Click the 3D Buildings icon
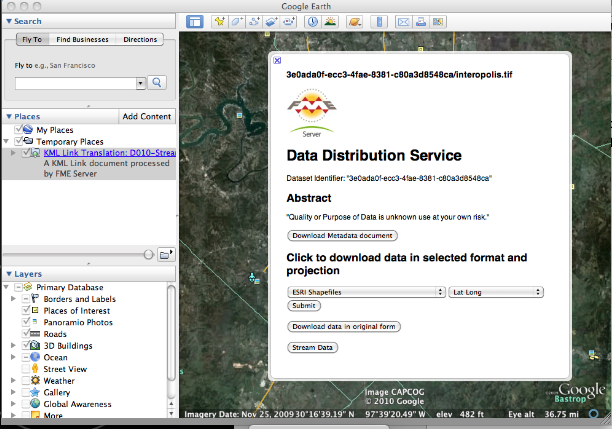Screen dimensions: 612x429 35,345
